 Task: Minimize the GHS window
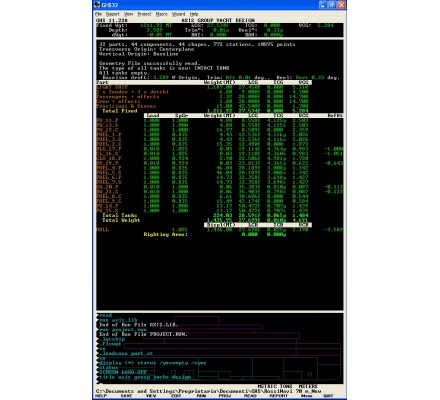323,5
